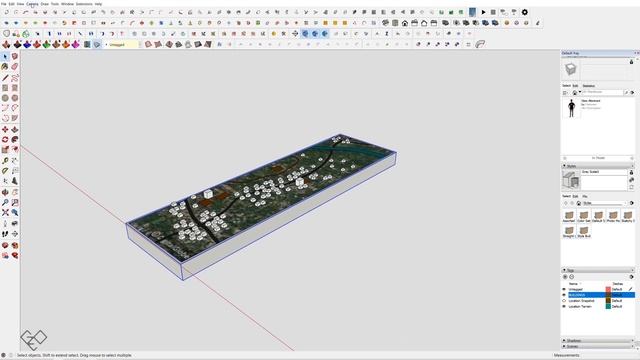640x360 pixels.
Task: Click the house icon in second toolbar row
Action: 404,23
